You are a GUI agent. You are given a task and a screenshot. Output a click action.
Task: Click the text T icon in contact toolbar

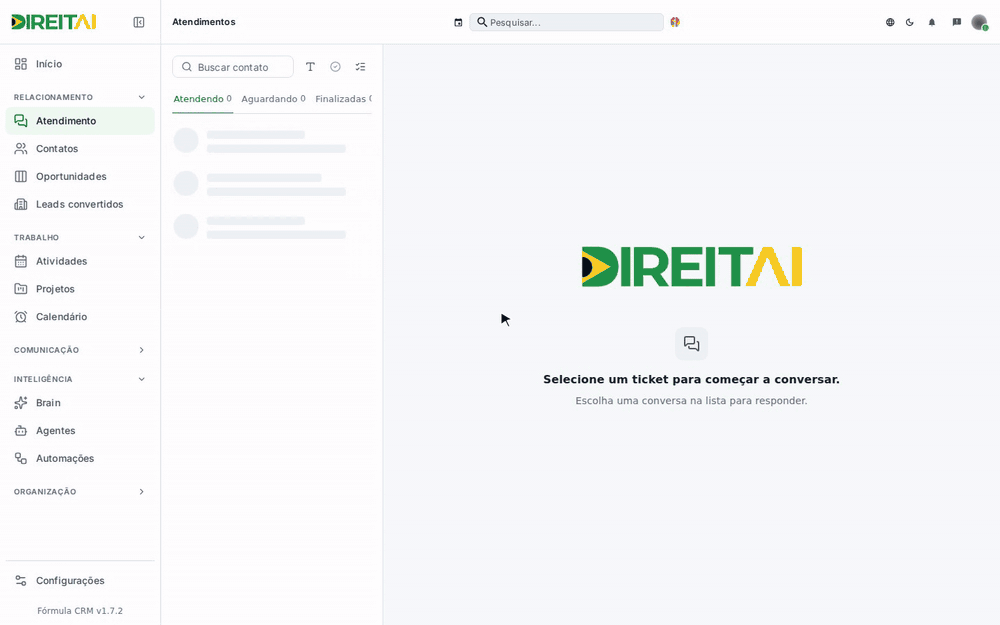tap(310, 67)
